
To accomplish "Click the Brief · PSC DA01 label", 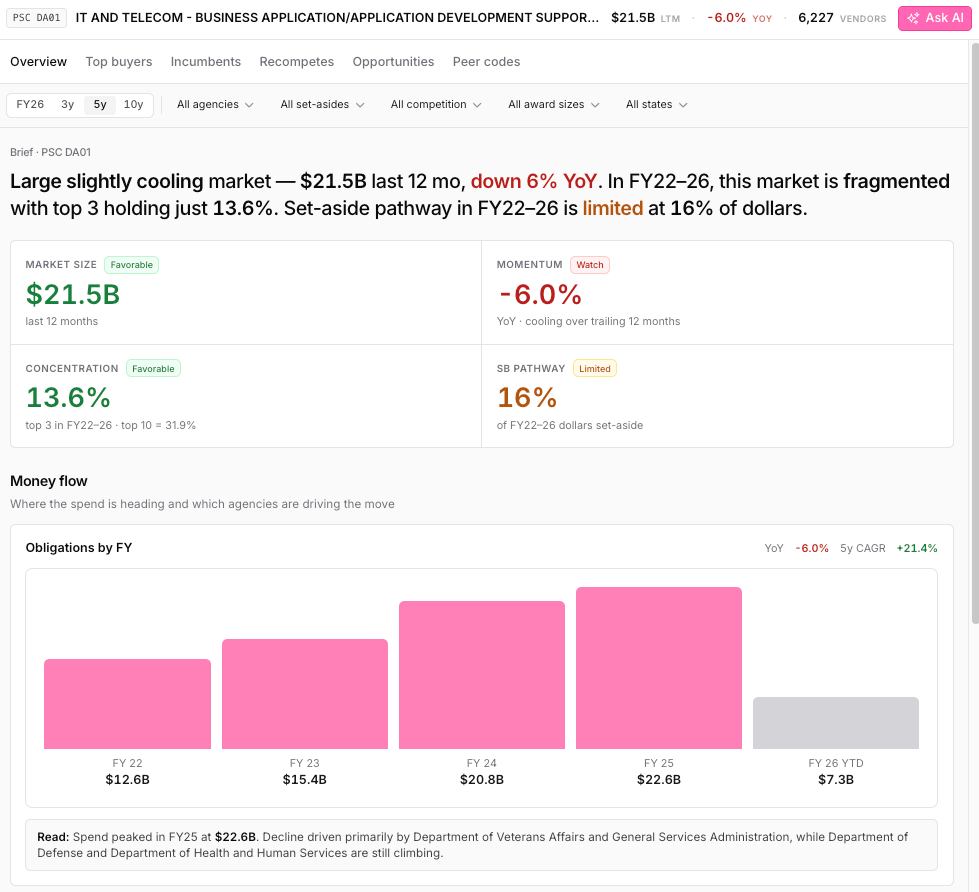I will pos(51,152).
